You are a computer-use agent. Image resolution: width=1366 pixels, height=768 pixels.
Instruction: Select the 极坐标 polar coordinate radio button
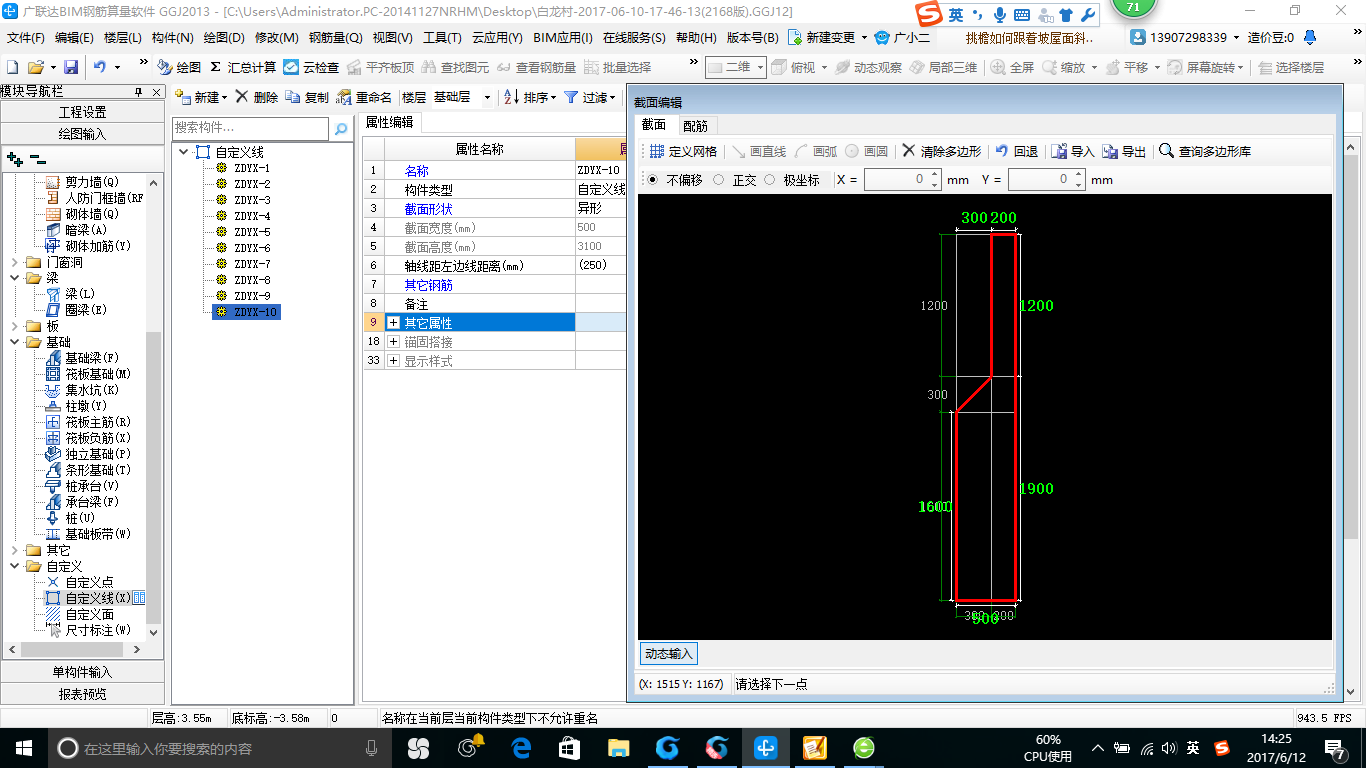click(x=769, y=180)
